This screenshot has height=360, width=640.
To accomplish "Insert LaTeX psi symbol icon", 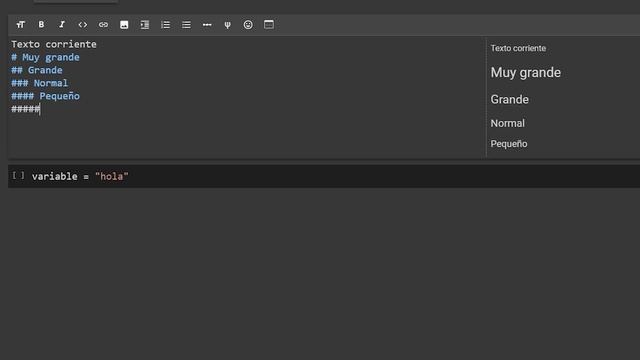I will (227, 25).
